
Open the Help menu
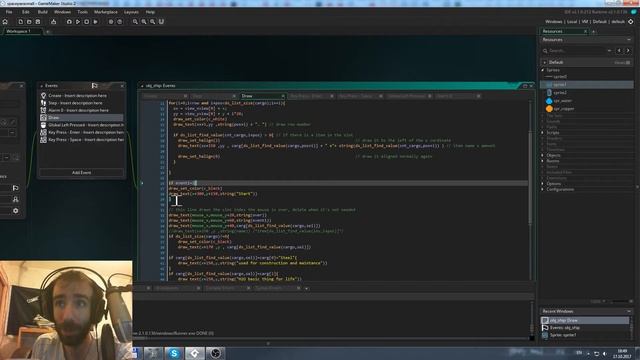tap(150, 12)
